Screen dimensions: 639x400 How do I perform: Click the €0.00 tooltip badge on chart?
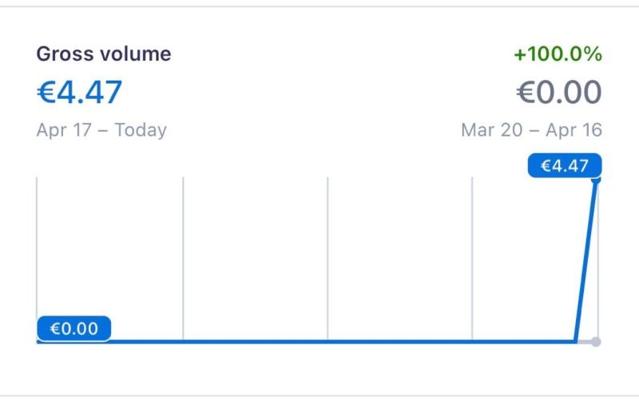click(74, 328)
